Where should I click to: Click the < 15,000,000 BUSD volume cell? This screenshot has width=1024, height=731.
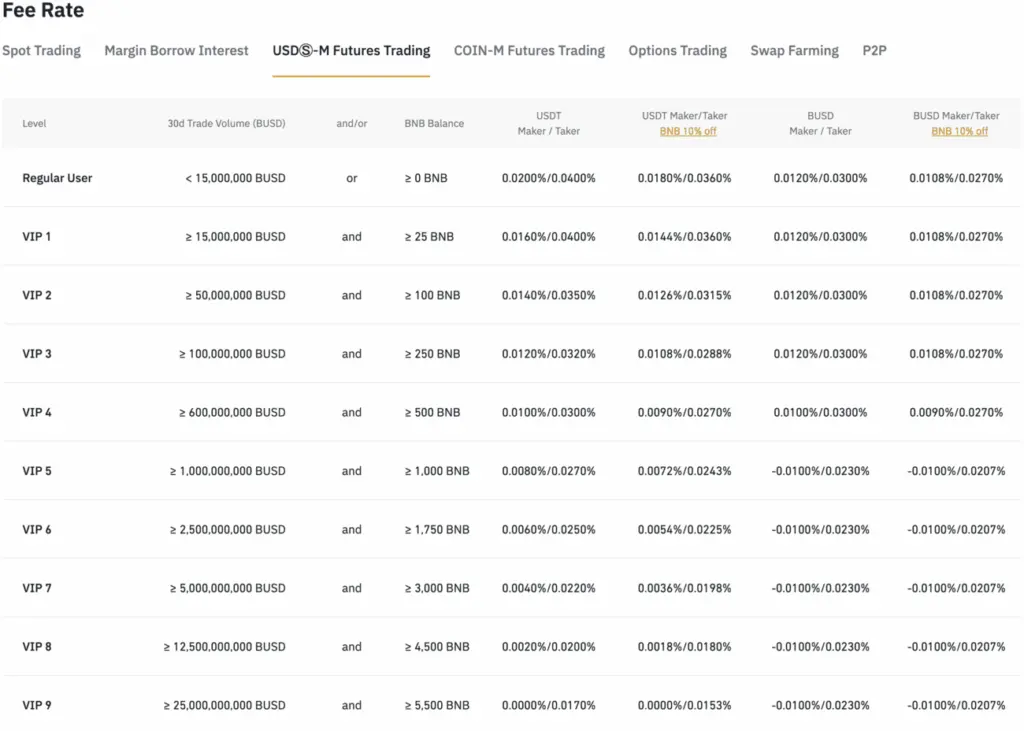click(x=235, y=178)
